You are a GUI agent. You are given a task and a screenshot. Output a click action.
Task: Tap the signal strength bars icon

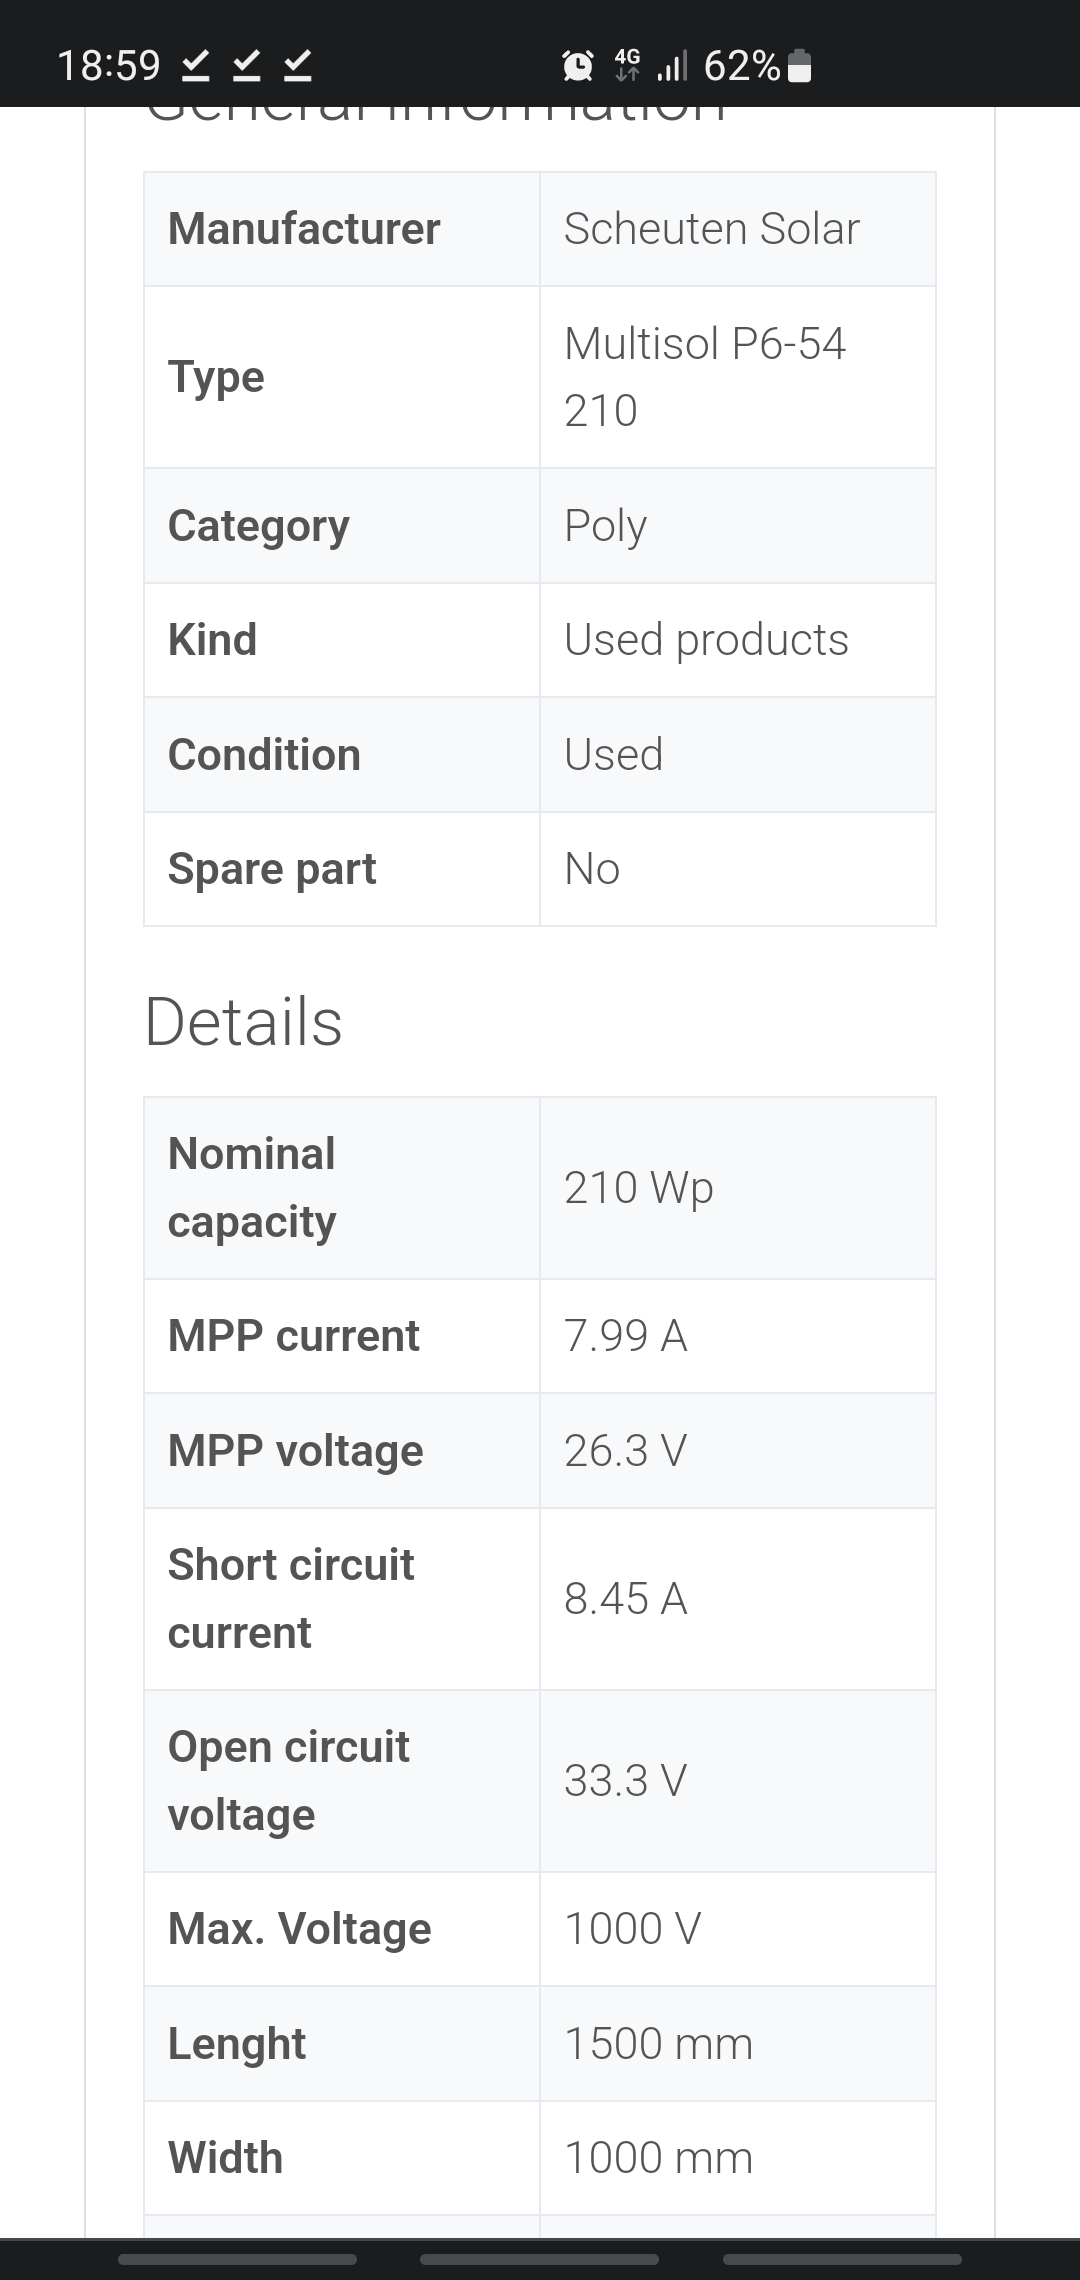672,66
